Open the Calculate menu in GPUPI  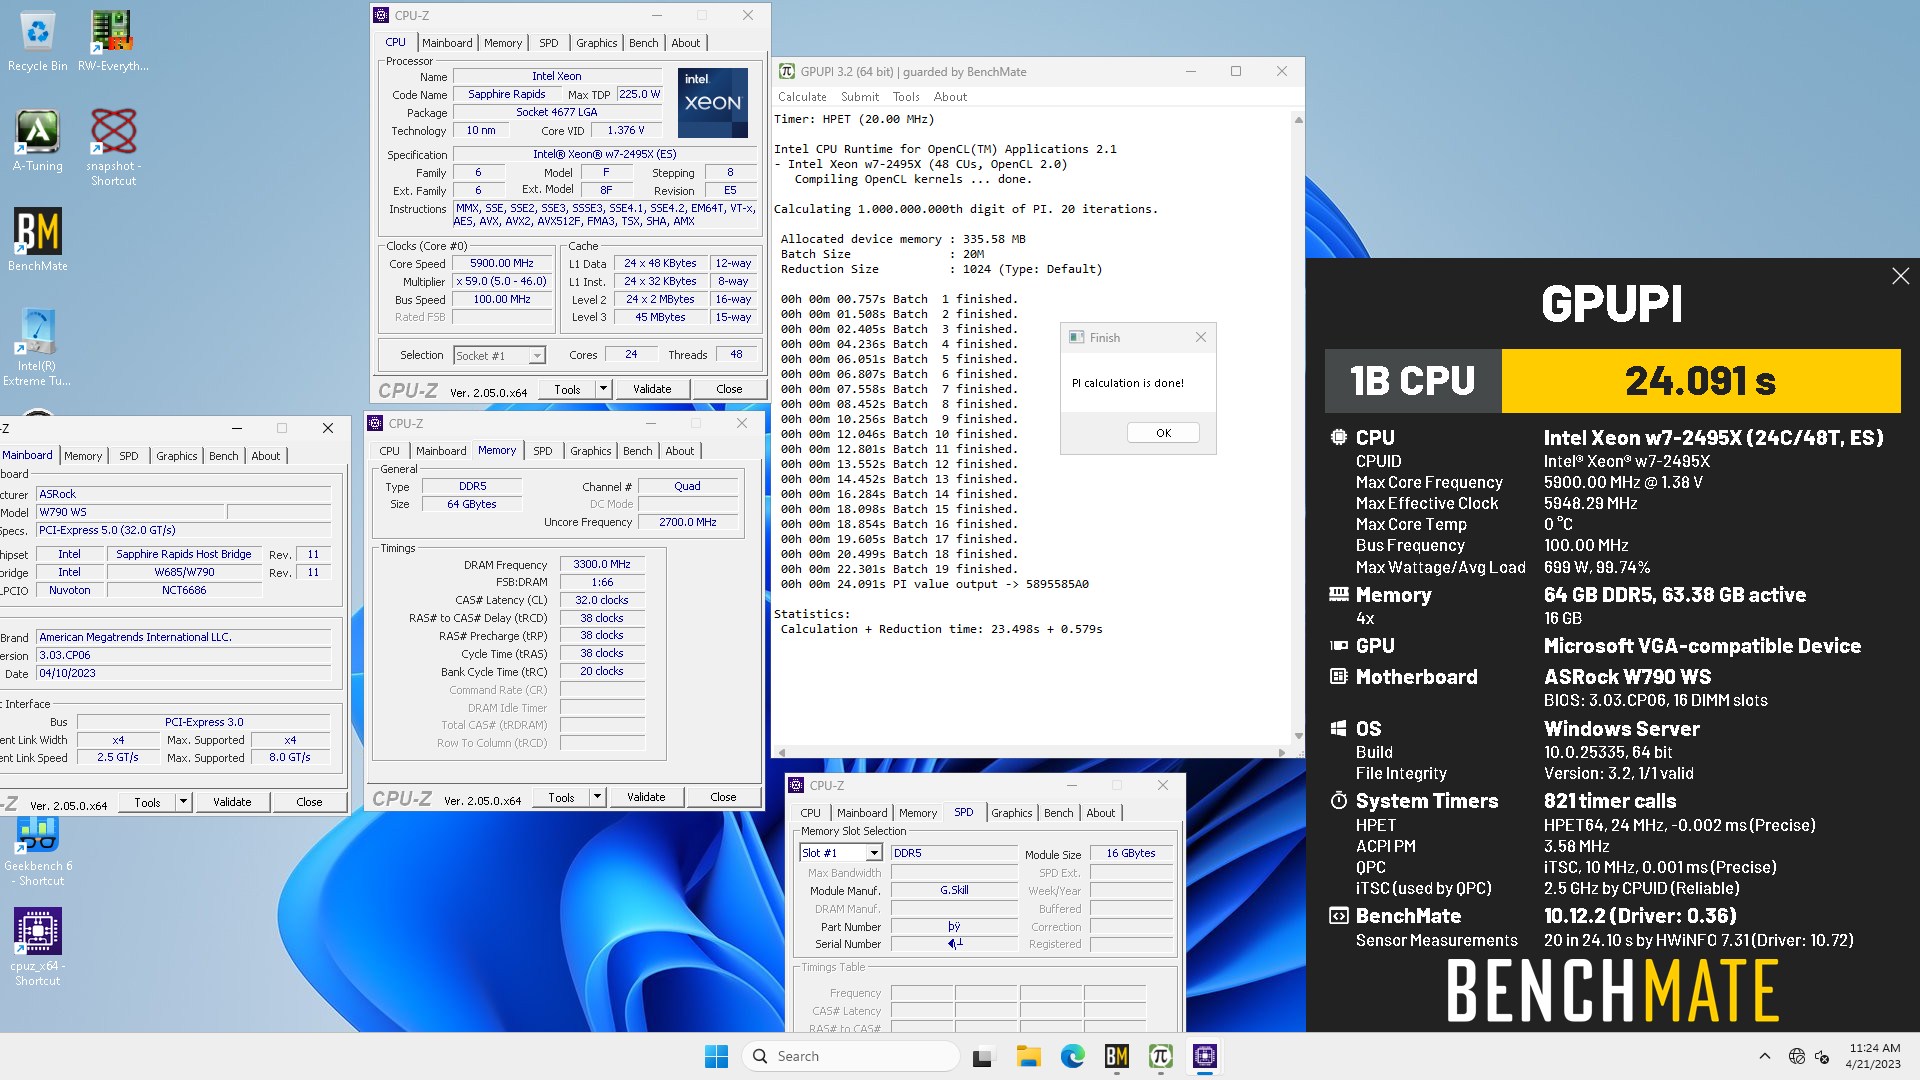coord(802,97)
